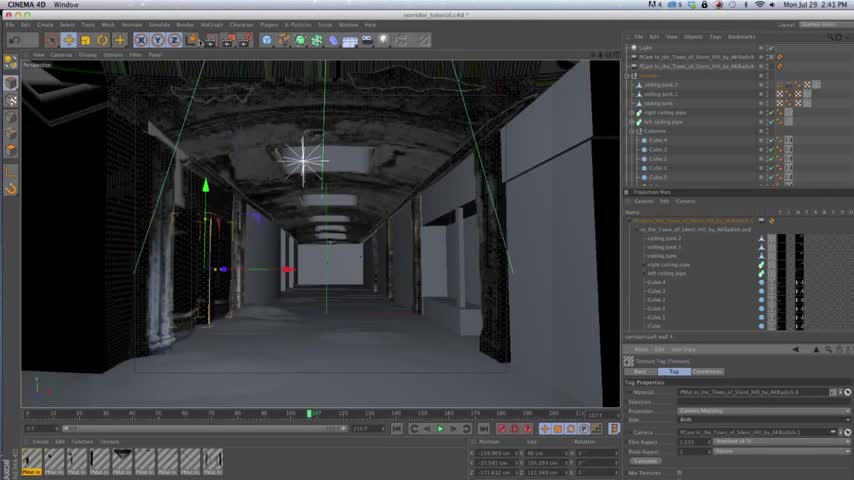Open the Wi-Fi status menu
The width and height of the screenshot is (854, 480).
[x=759, y=4]
